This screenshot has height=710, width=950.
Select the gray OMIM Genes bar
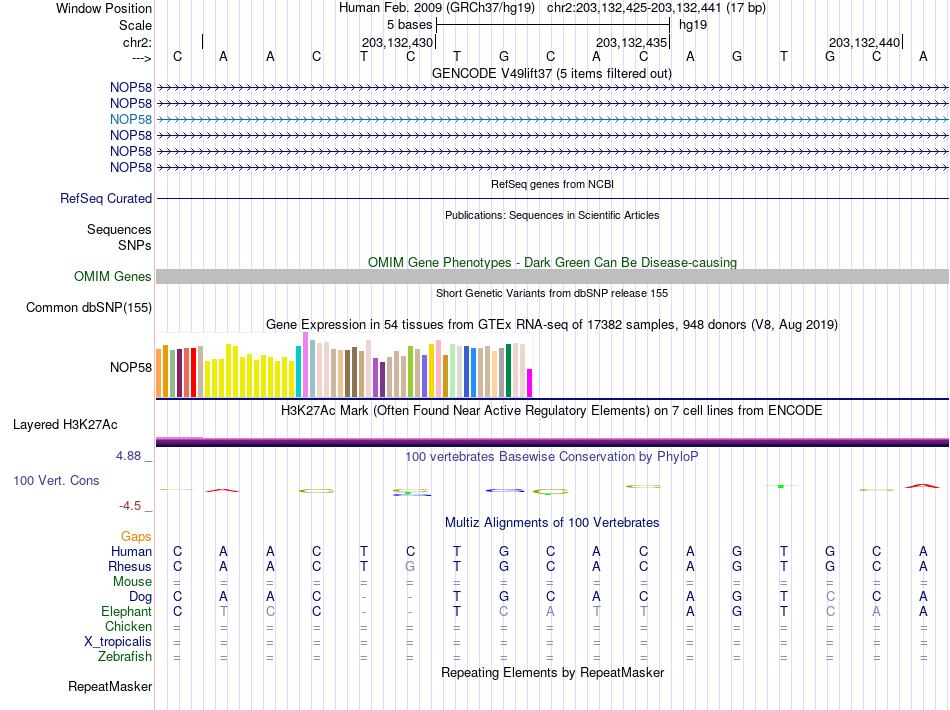(552, 276)
